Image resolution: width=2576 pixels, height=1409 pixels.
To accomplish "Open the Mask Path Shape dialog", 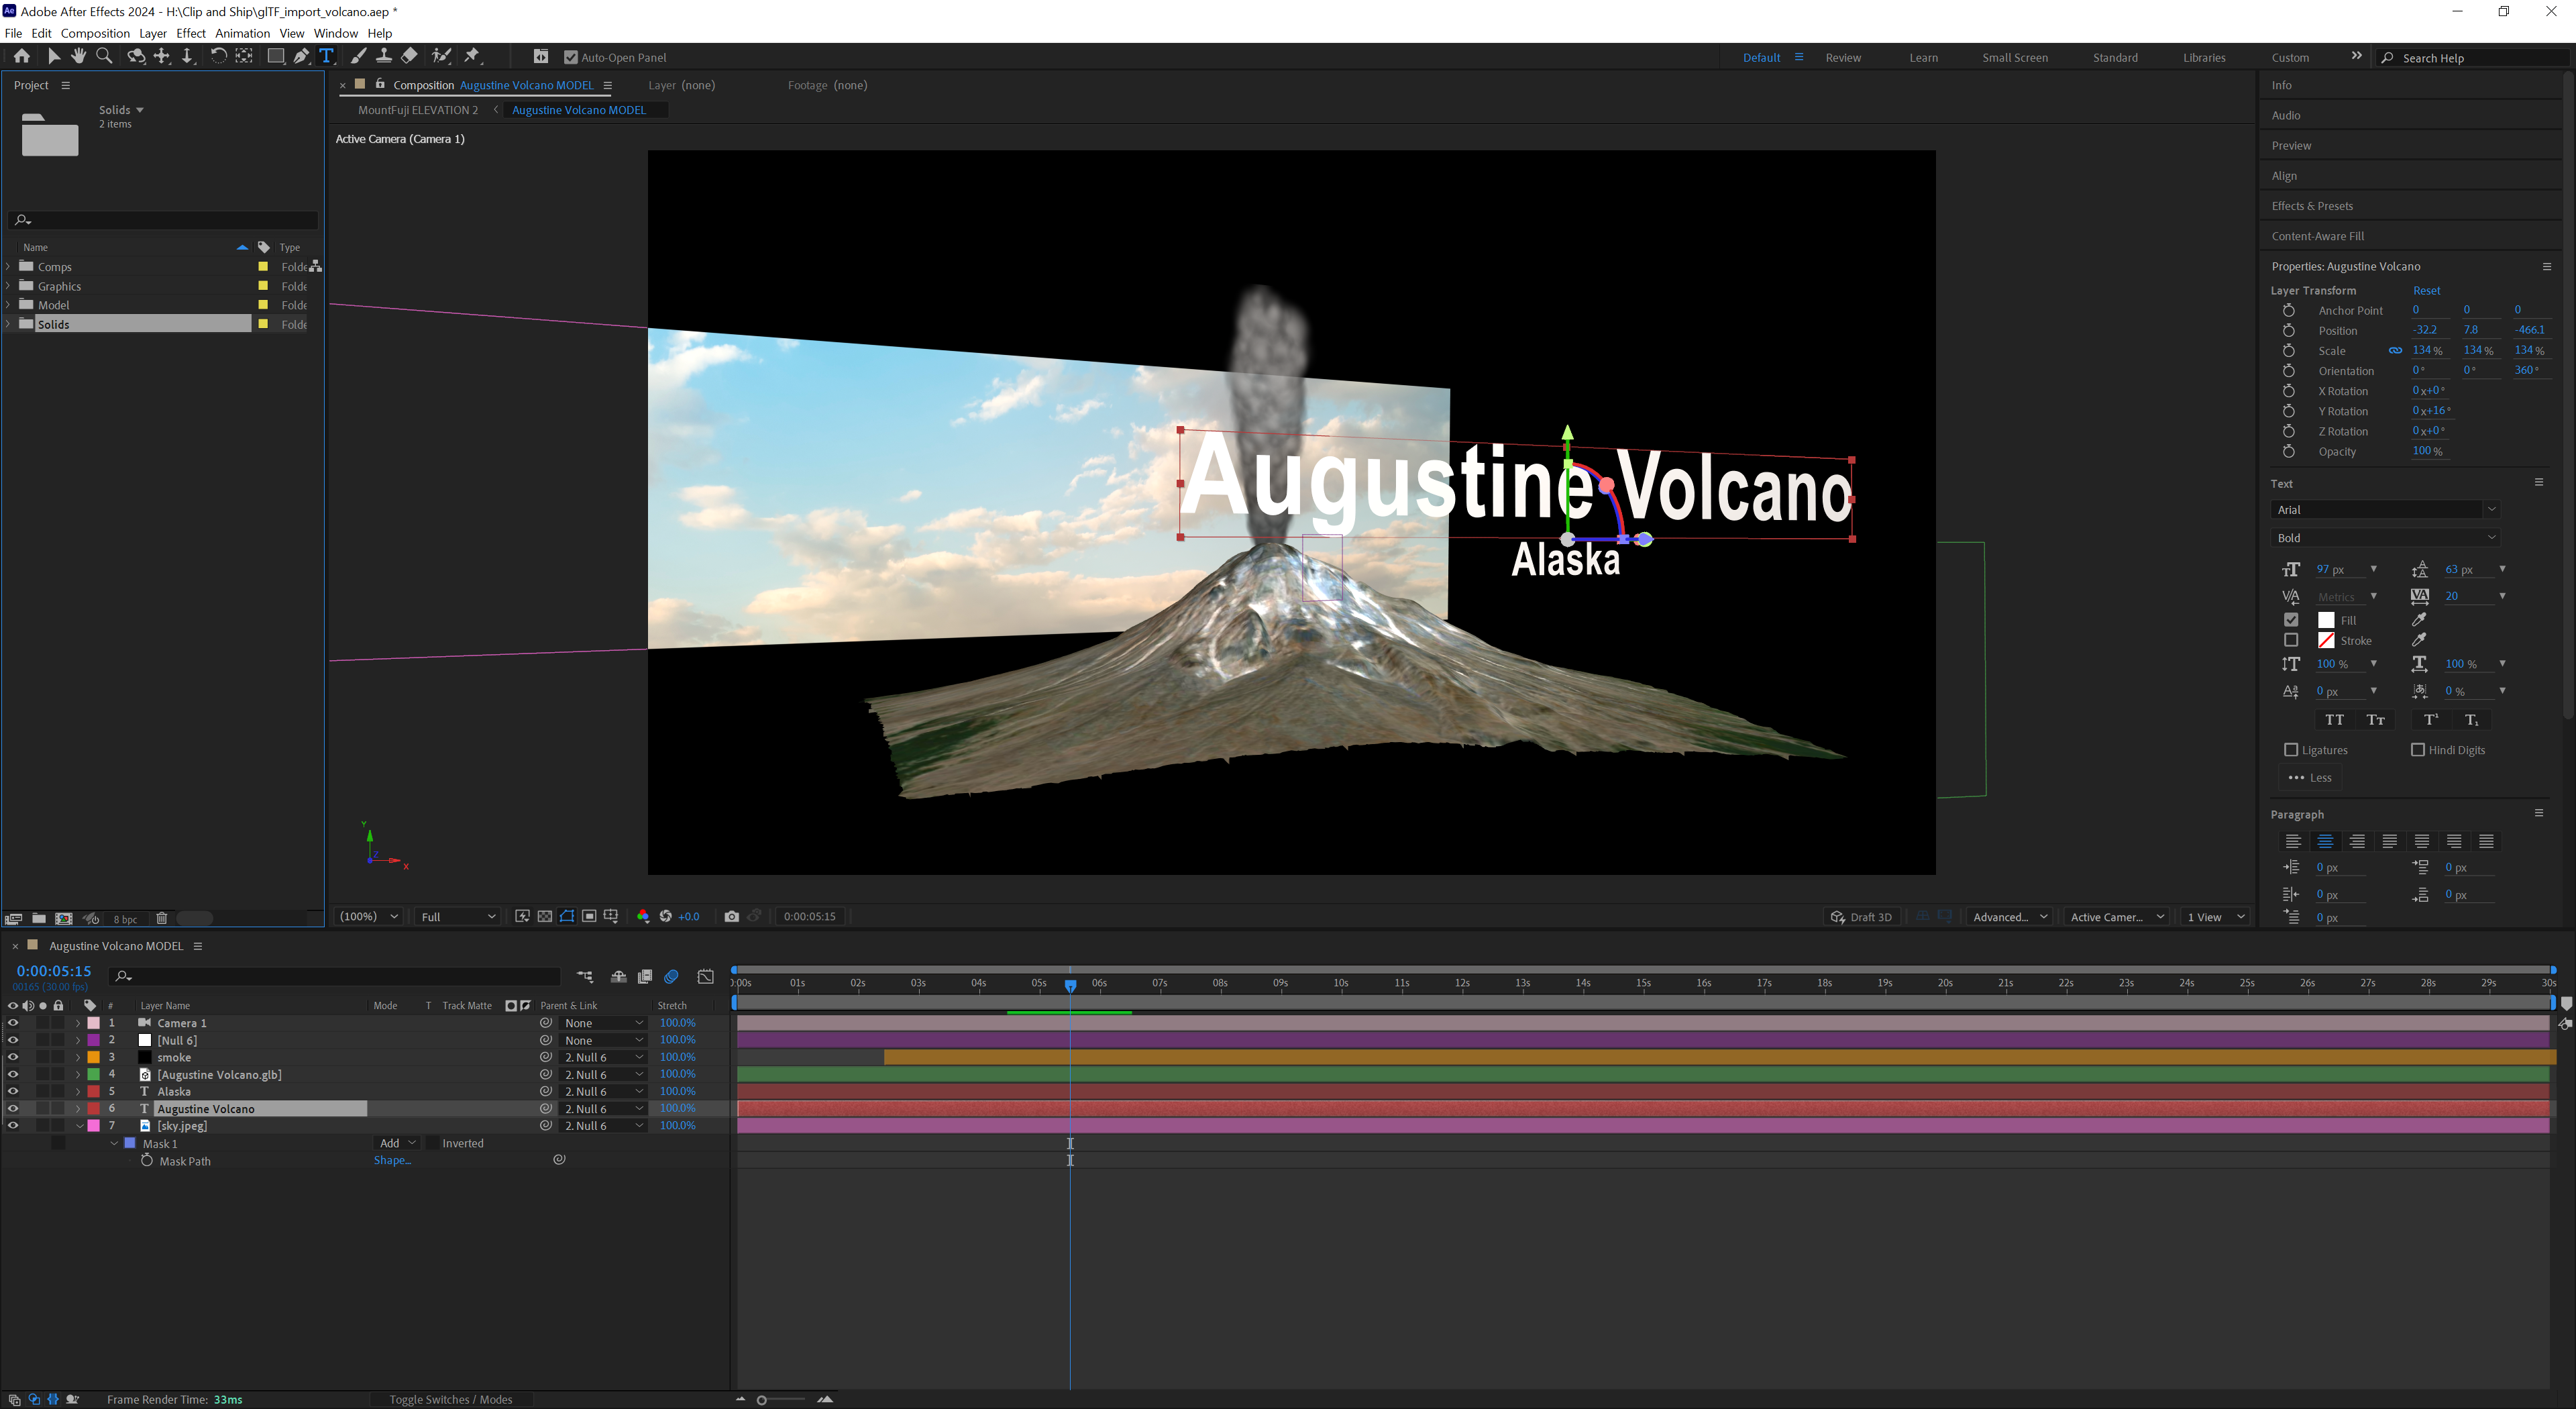I will [x=393, y=1160].
